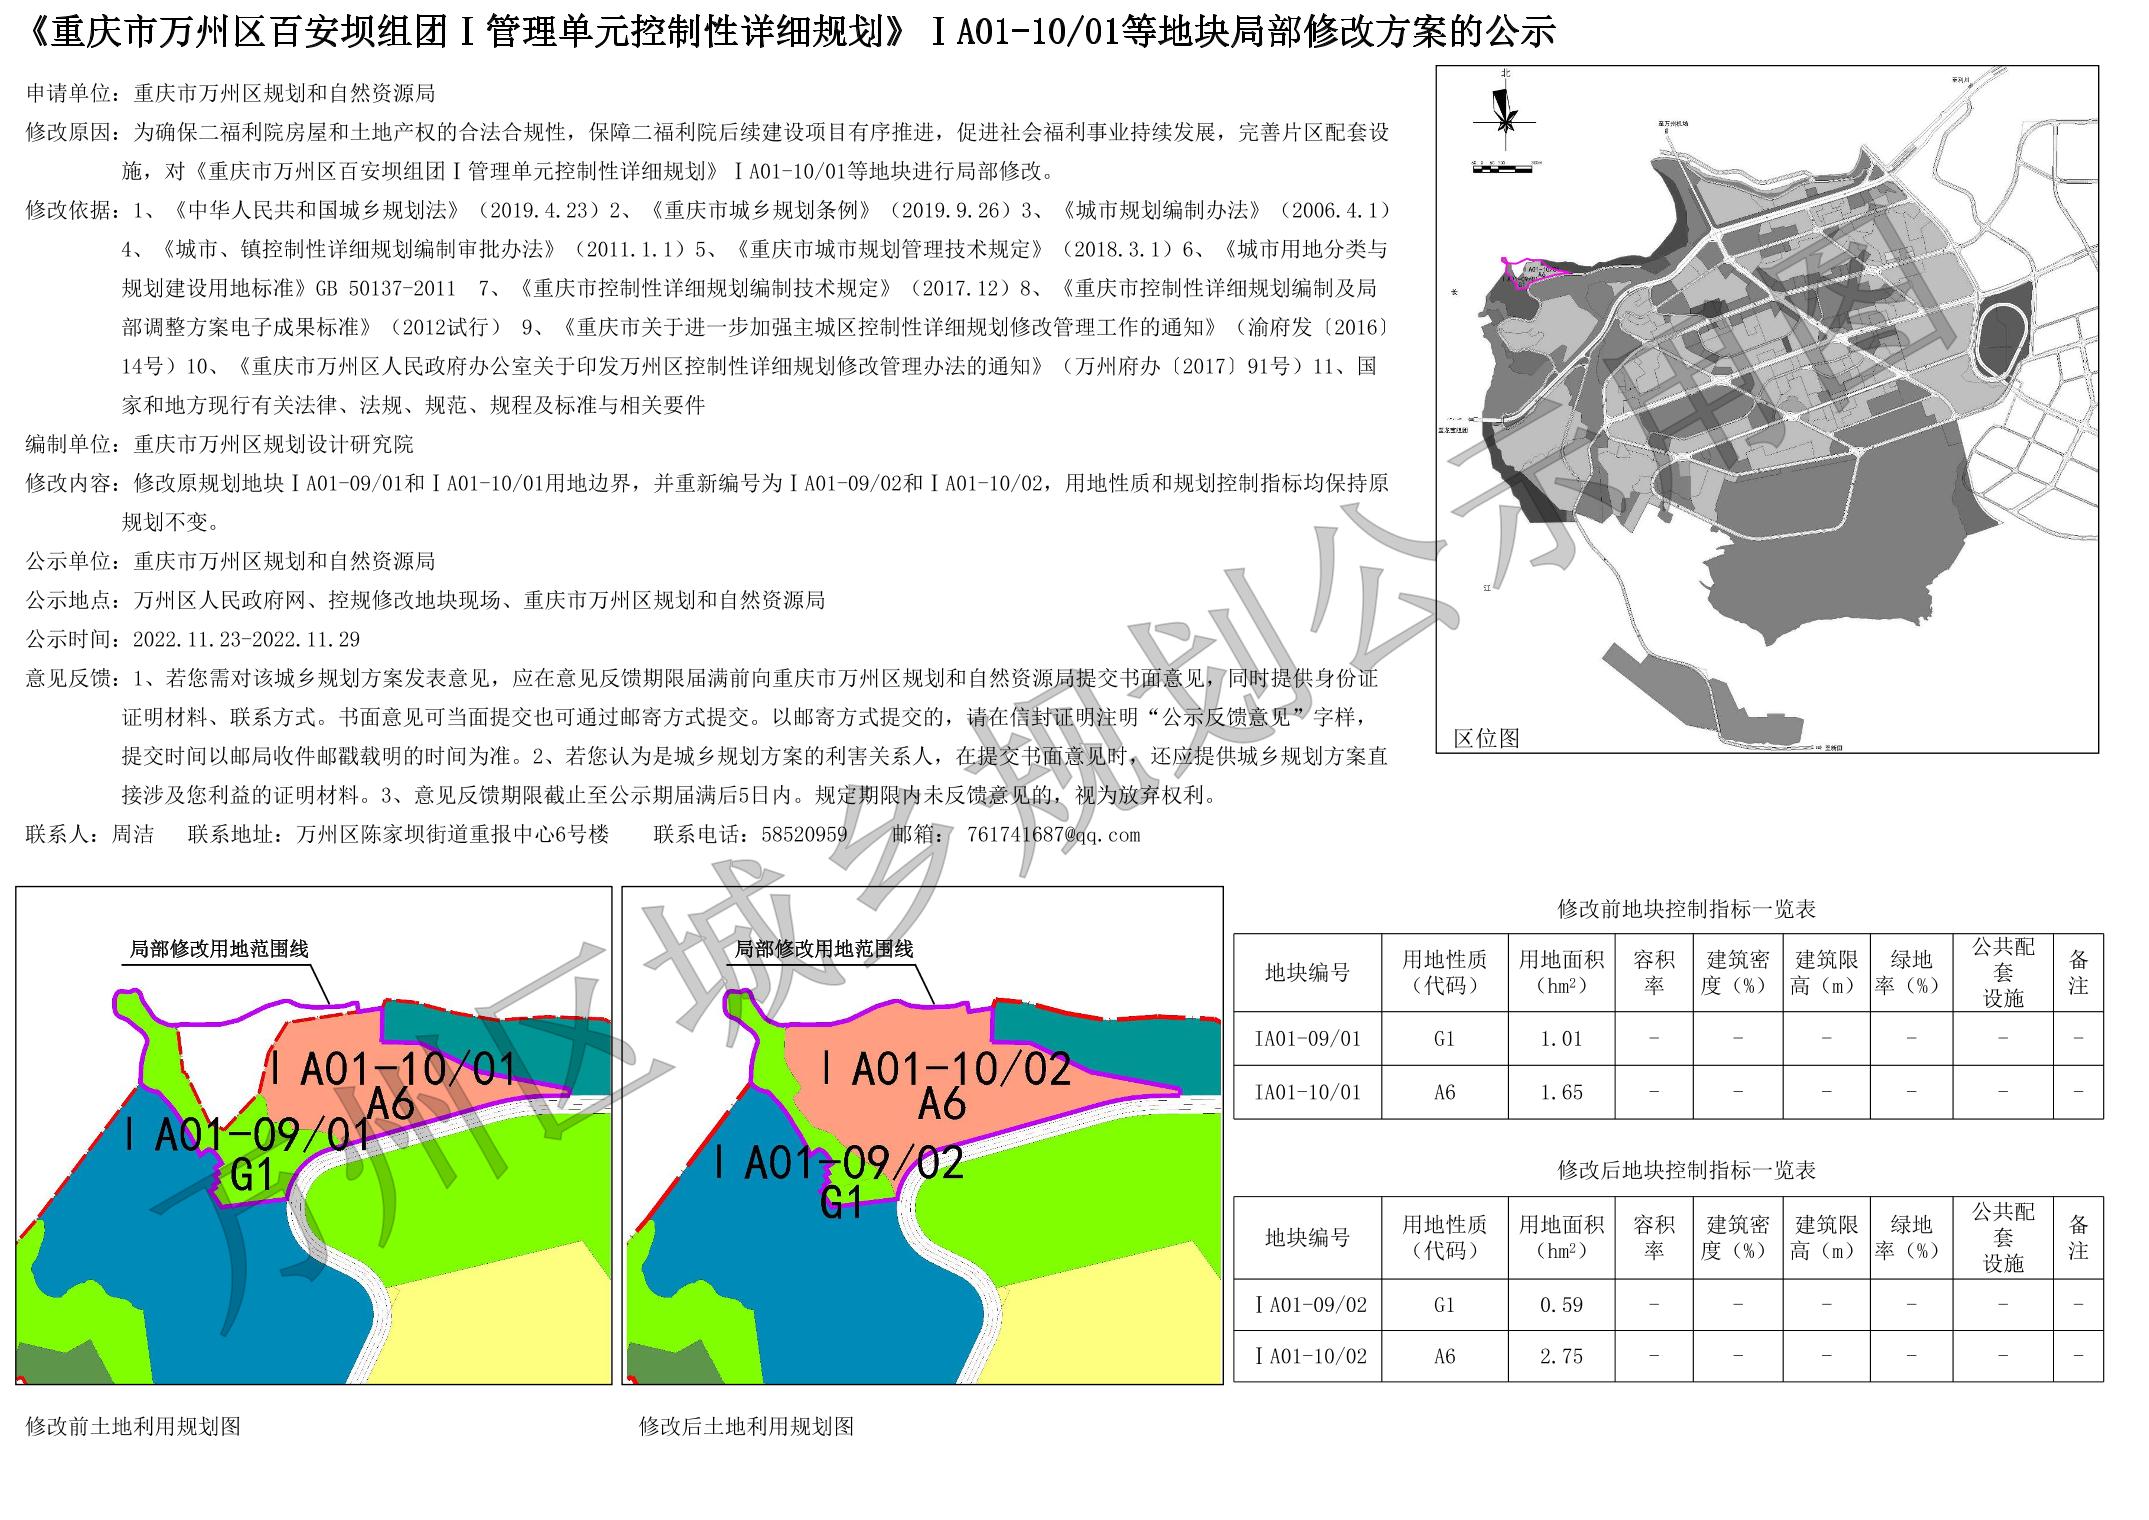The height and width of the screenshot is (1520, 2149).
Task: Click the 编制单位 line naming 规划设计研究院
Action: (x=219, y=444)
